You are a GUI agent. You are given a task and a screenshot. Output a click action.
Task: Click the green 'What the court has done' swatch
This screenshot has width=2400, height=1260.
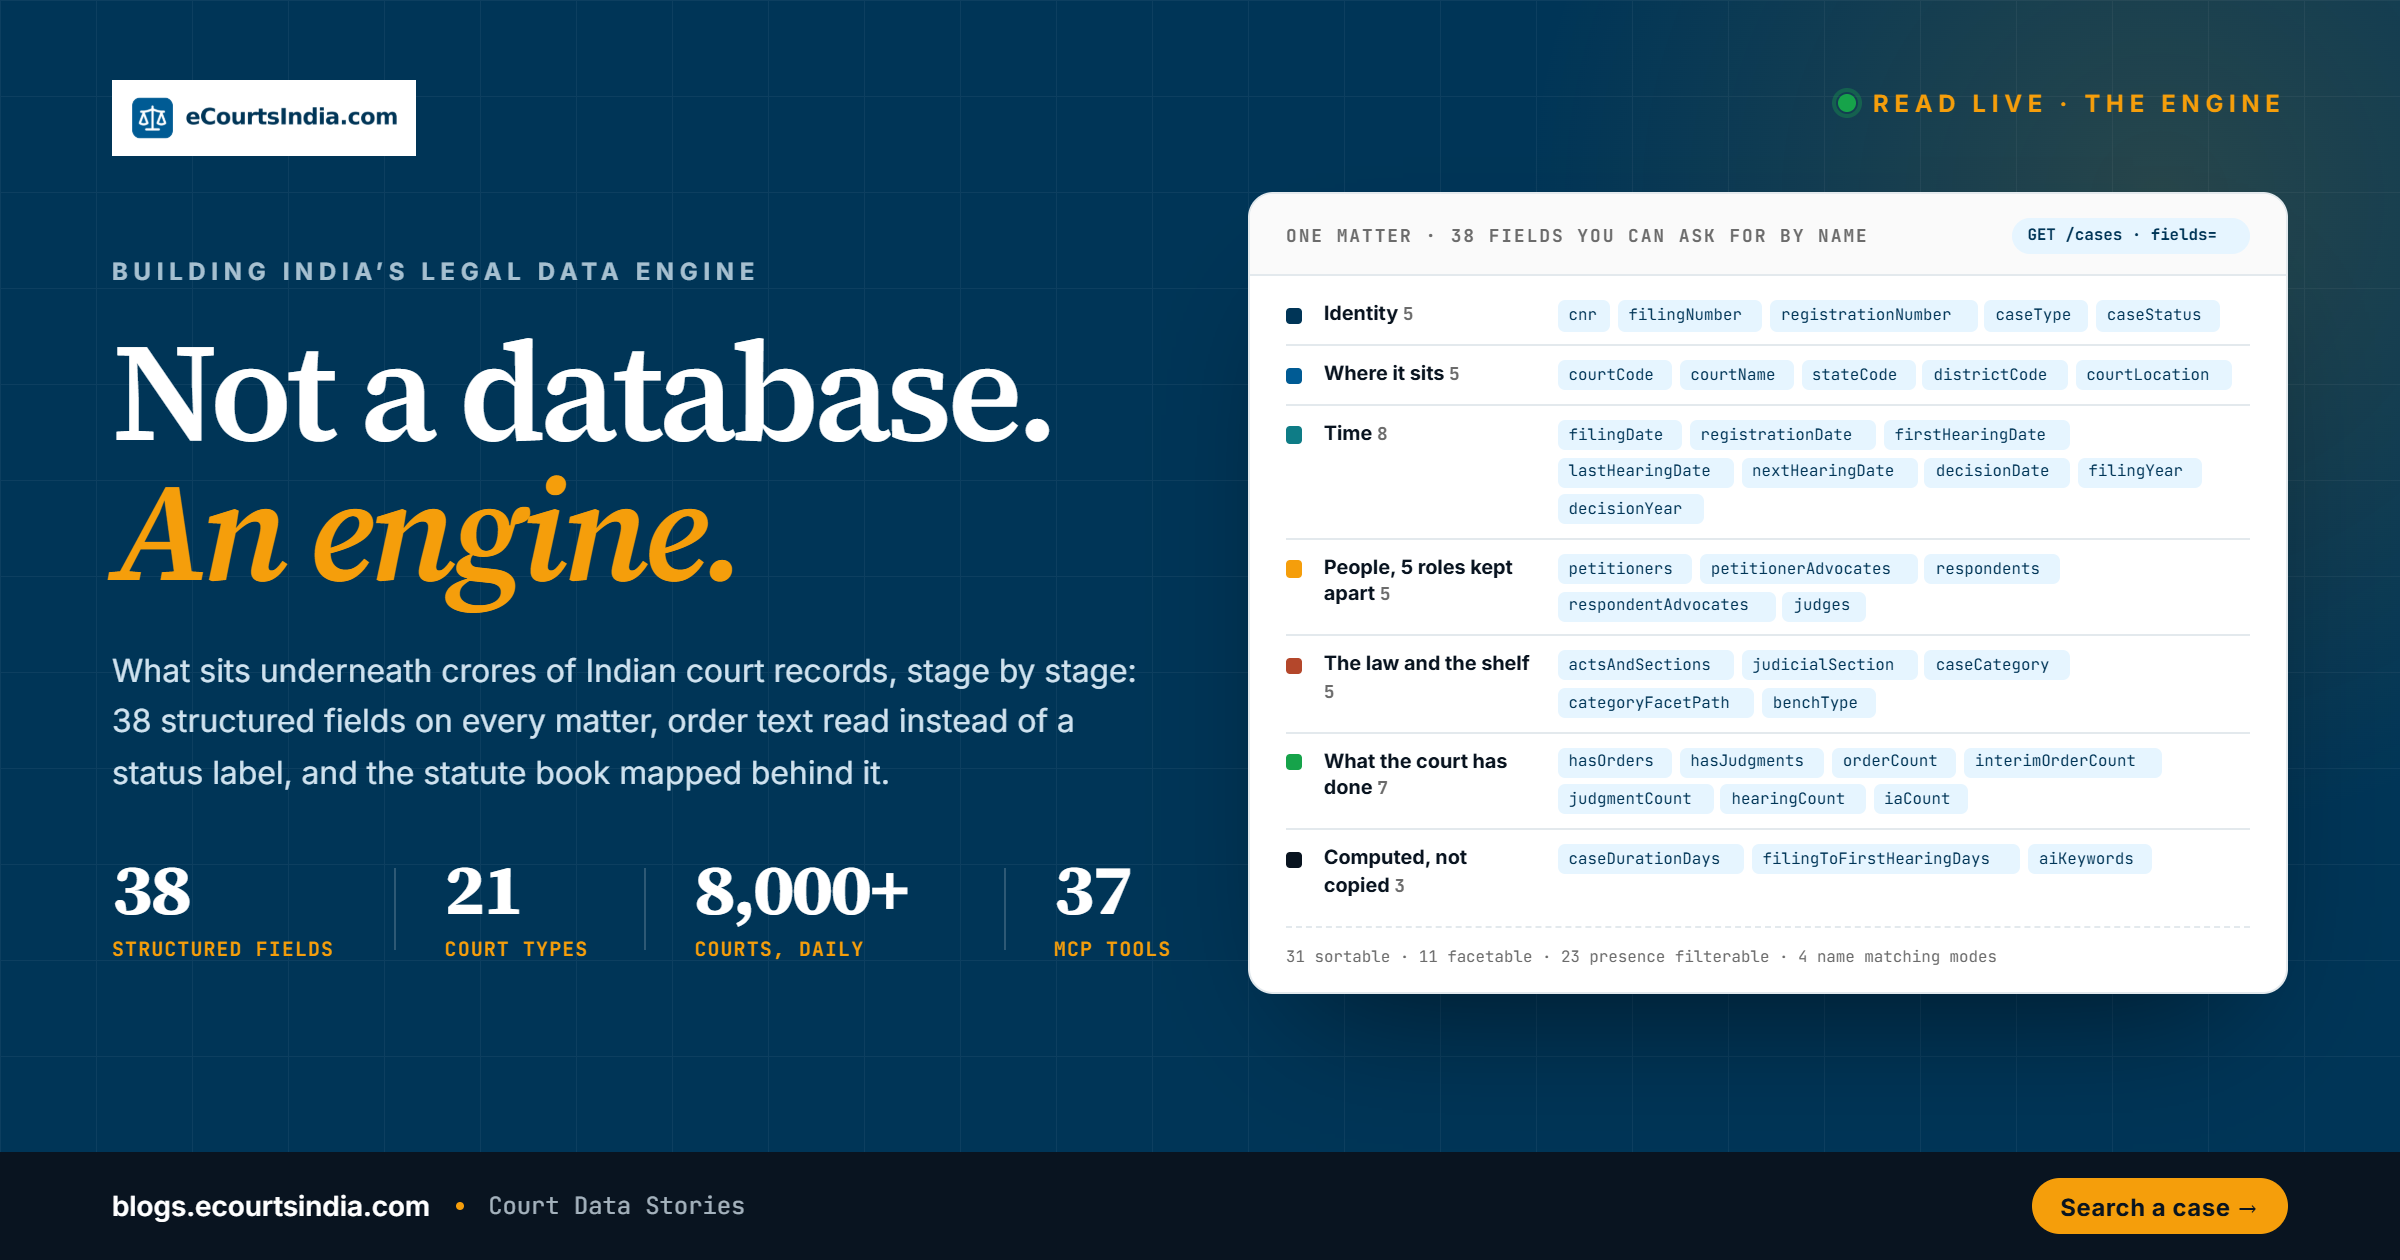(x=1294, y=762)
